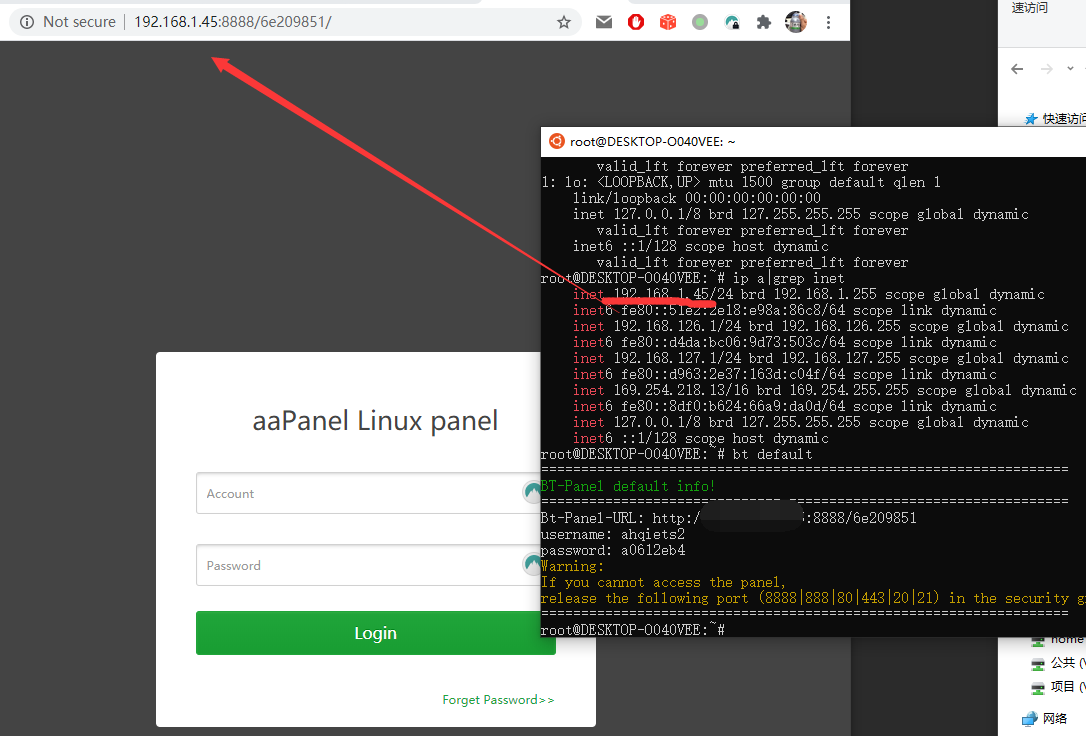Viewport: 1086px width, 736px height.
Task: Click the last terminal prompt root@DESKTOP-O040VEE:~#
Action: pos(632,629)
